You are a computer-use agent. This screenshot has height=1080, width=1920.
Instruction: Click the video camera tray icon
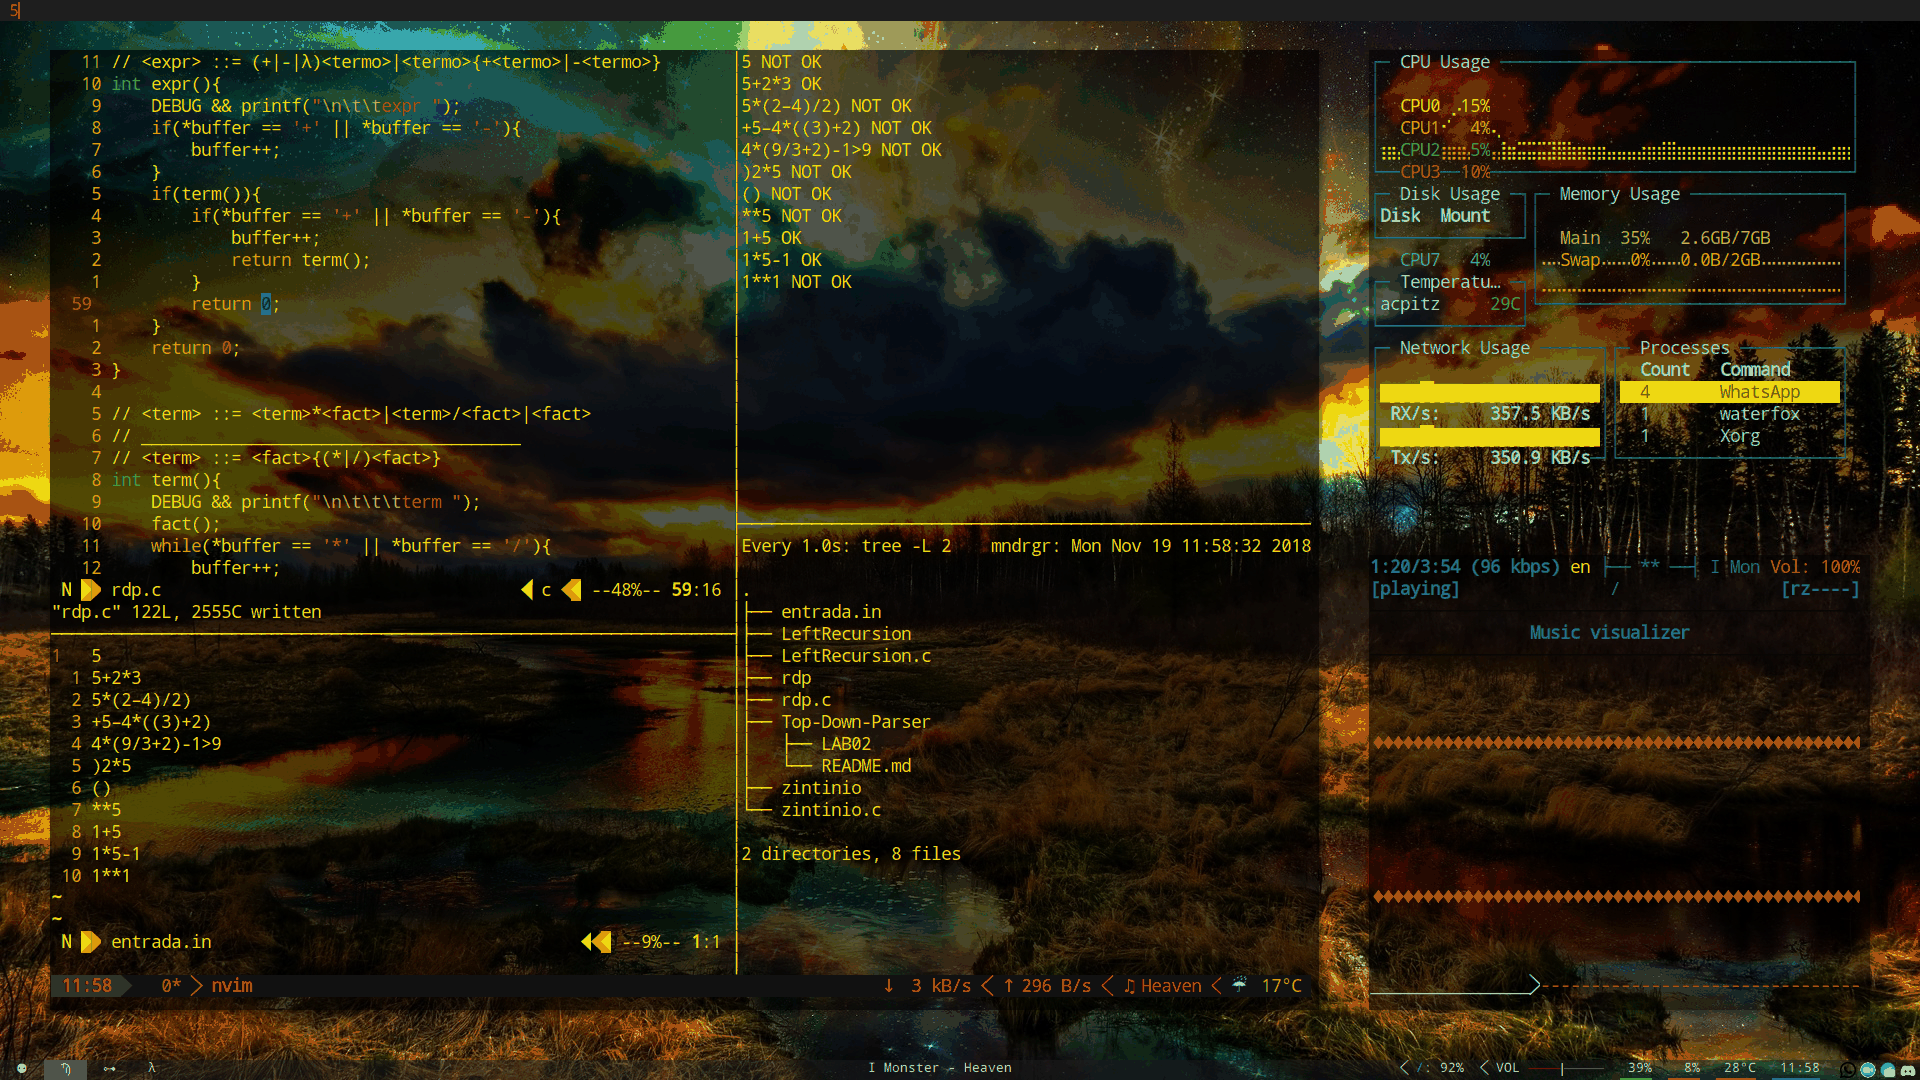pyautogui.click(x=1868, y=1070)
